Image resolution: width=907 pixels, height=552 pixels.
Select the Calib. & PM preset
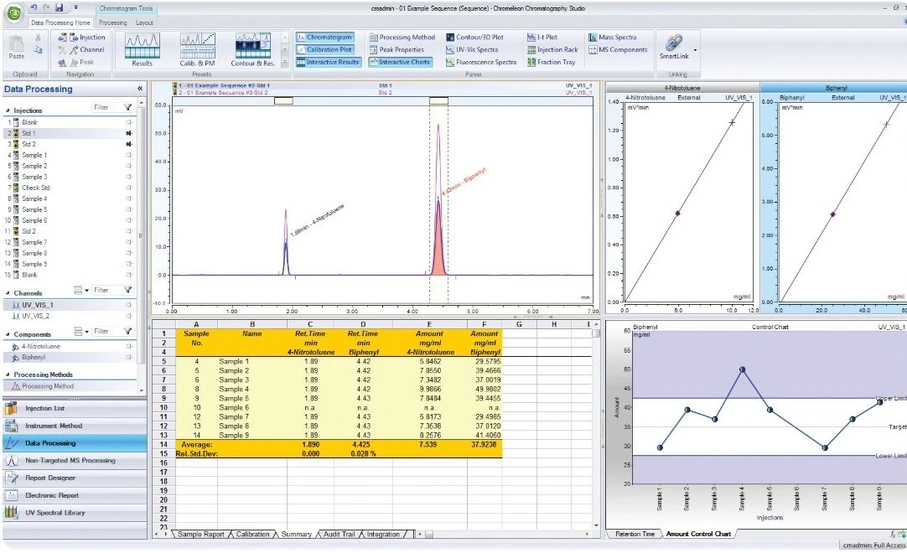click(197, 49)
